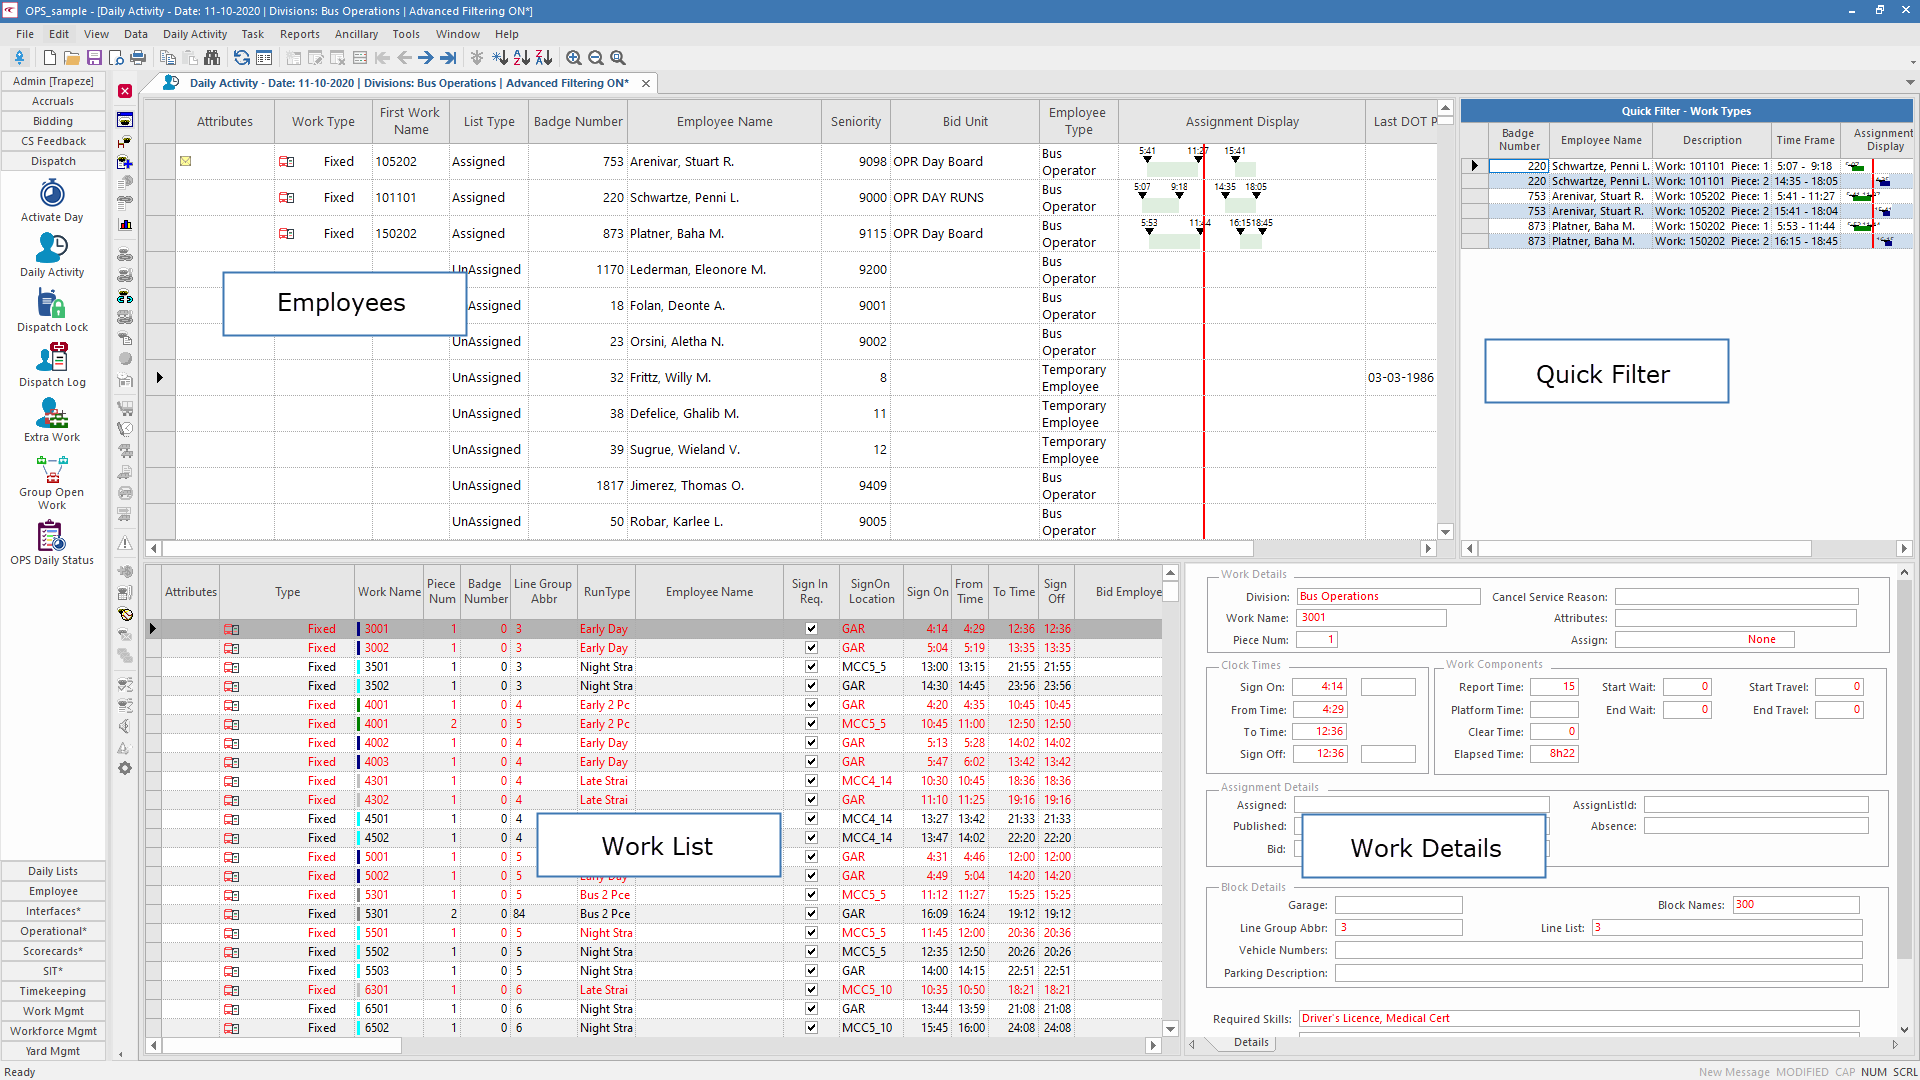1920x1080 pixels.
Task: Click the Division field in Work Details
Action: click(x=1388, y=596)
